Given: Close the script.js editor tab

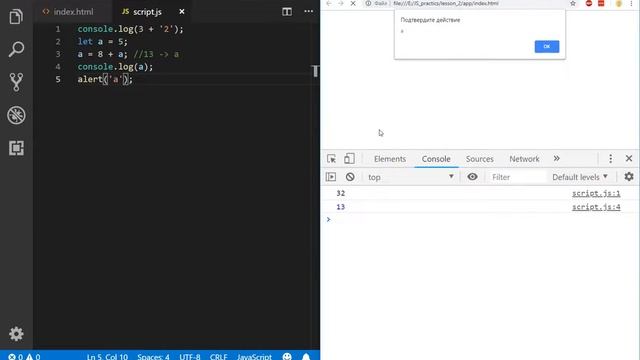Looking at the screenshot, I should (x=182, y=12).
